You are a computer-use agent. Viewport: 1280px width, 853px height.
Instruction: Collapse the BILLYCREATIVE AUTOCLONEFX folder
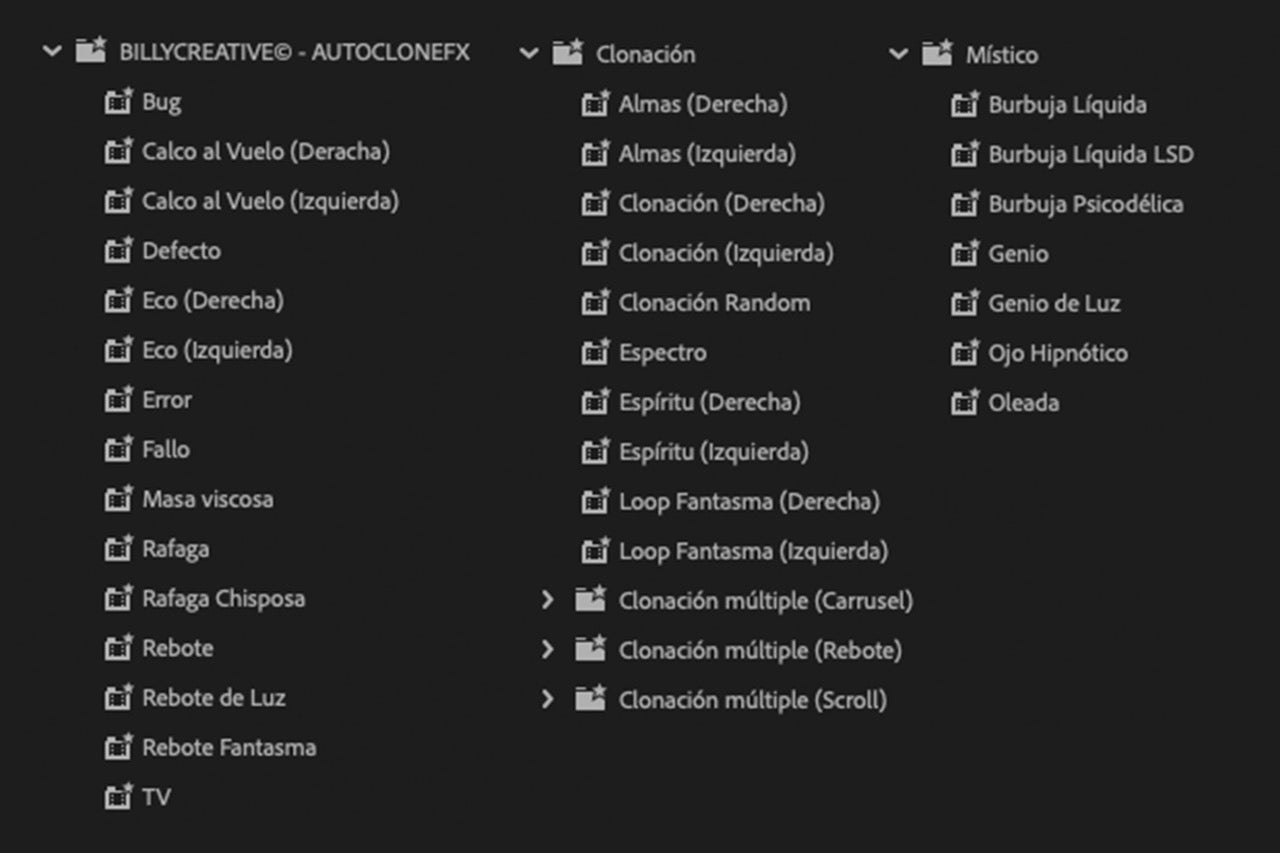[x=52, y=52]
